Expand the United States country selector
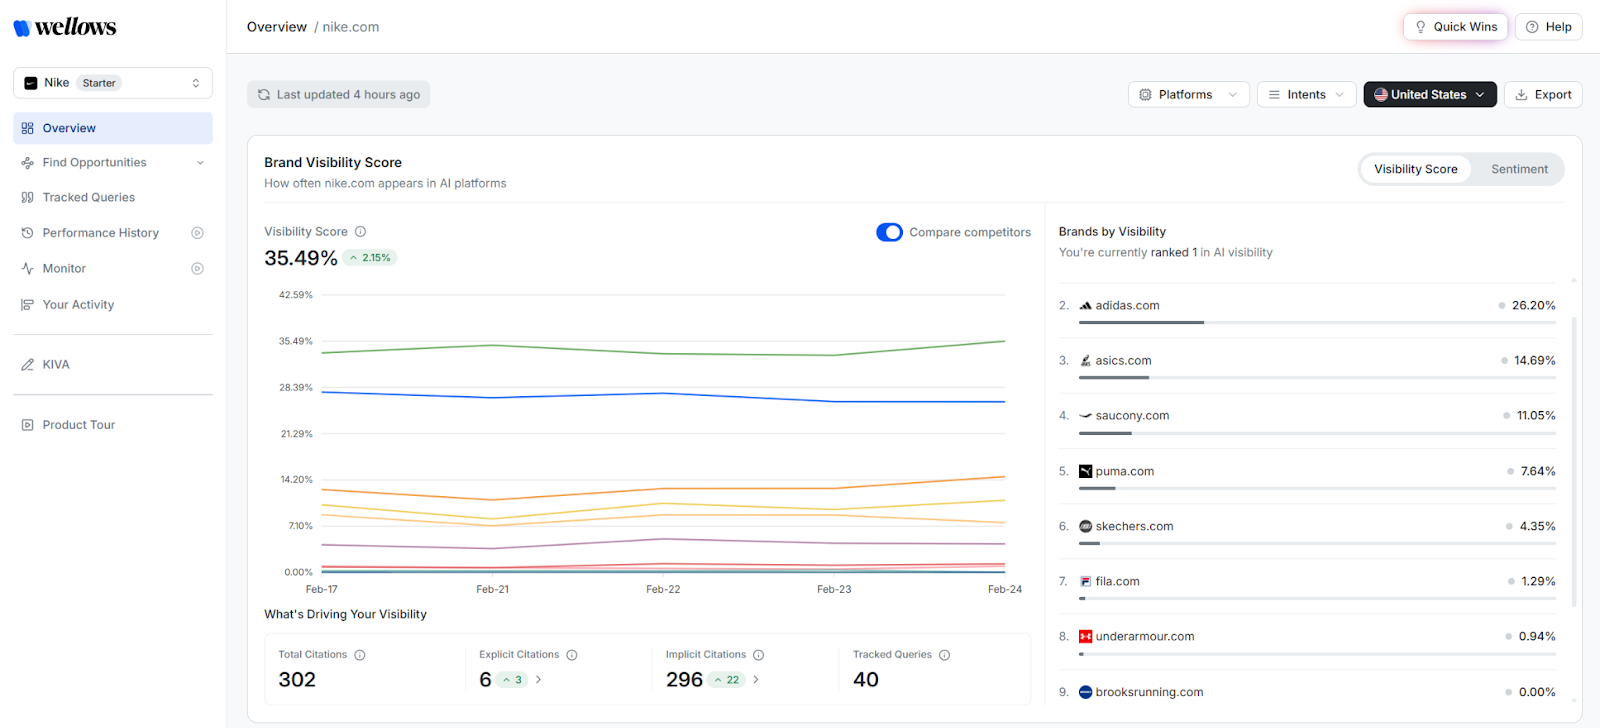The image size is (1600, 728). [x=1429, y=94]
